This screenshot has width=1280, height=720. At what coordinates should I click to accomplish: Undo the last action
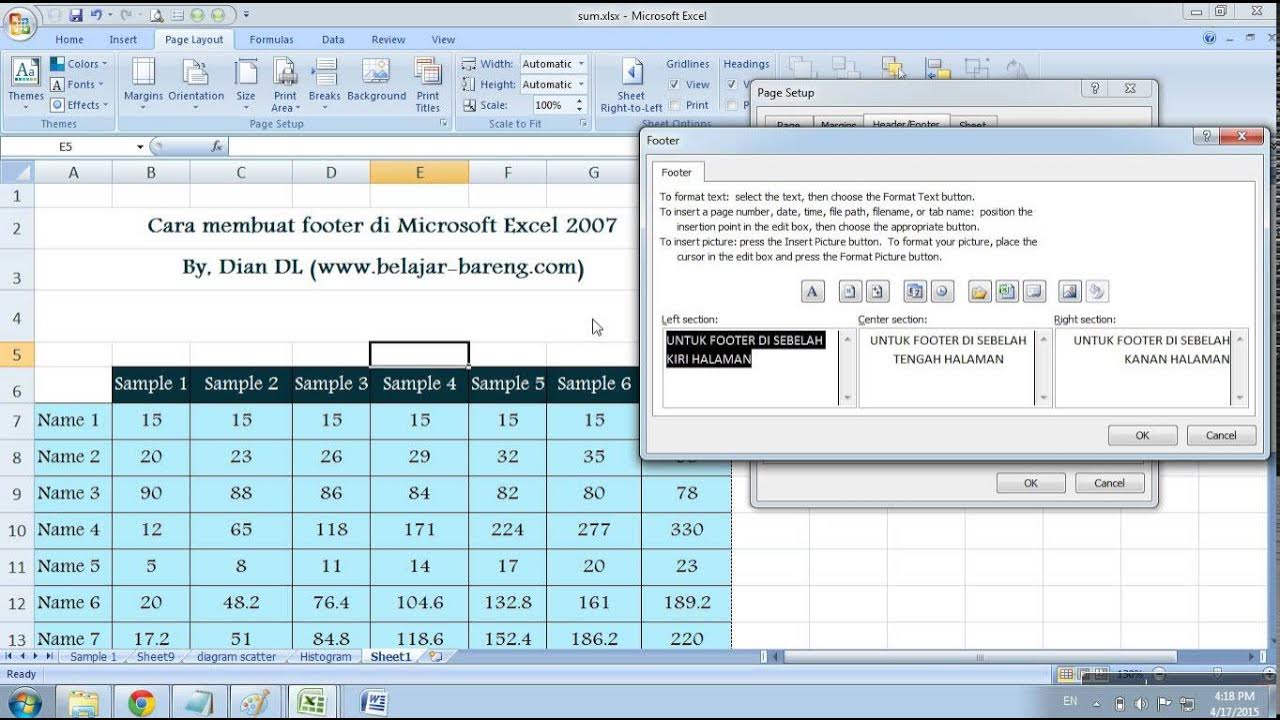[x=96, y=15]
